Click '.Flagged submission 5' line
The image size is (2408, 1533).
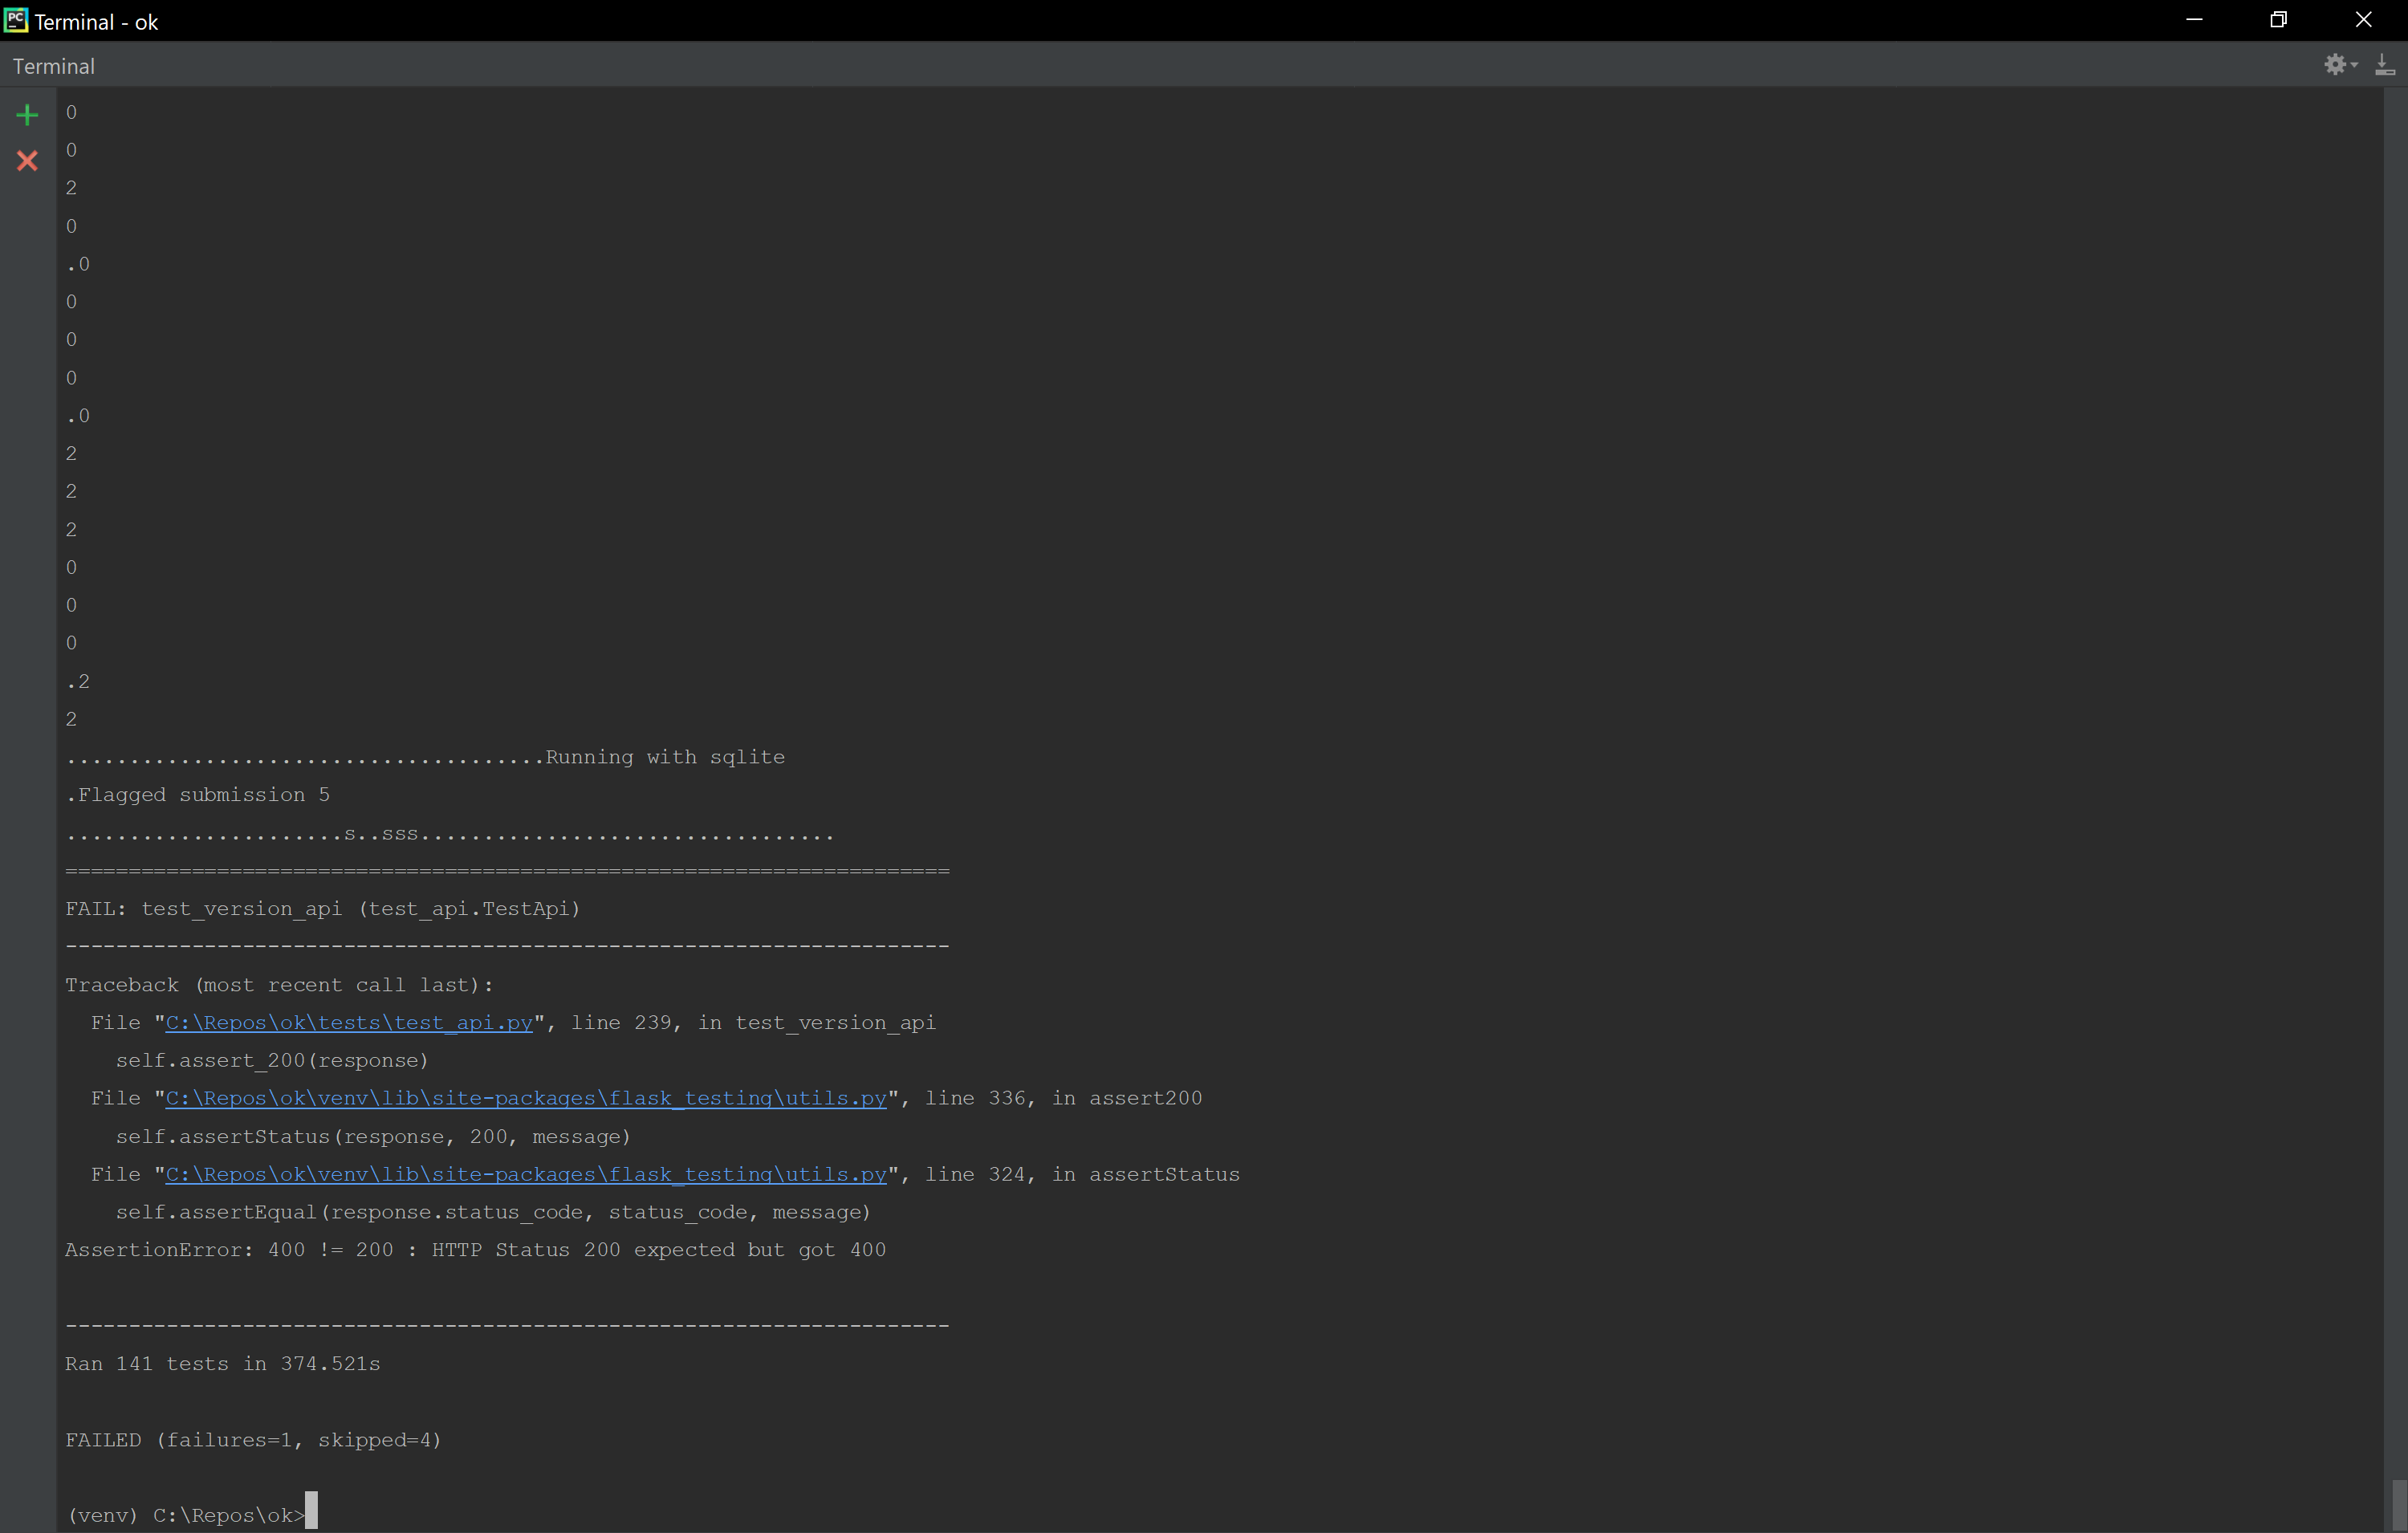click(198, 795)
